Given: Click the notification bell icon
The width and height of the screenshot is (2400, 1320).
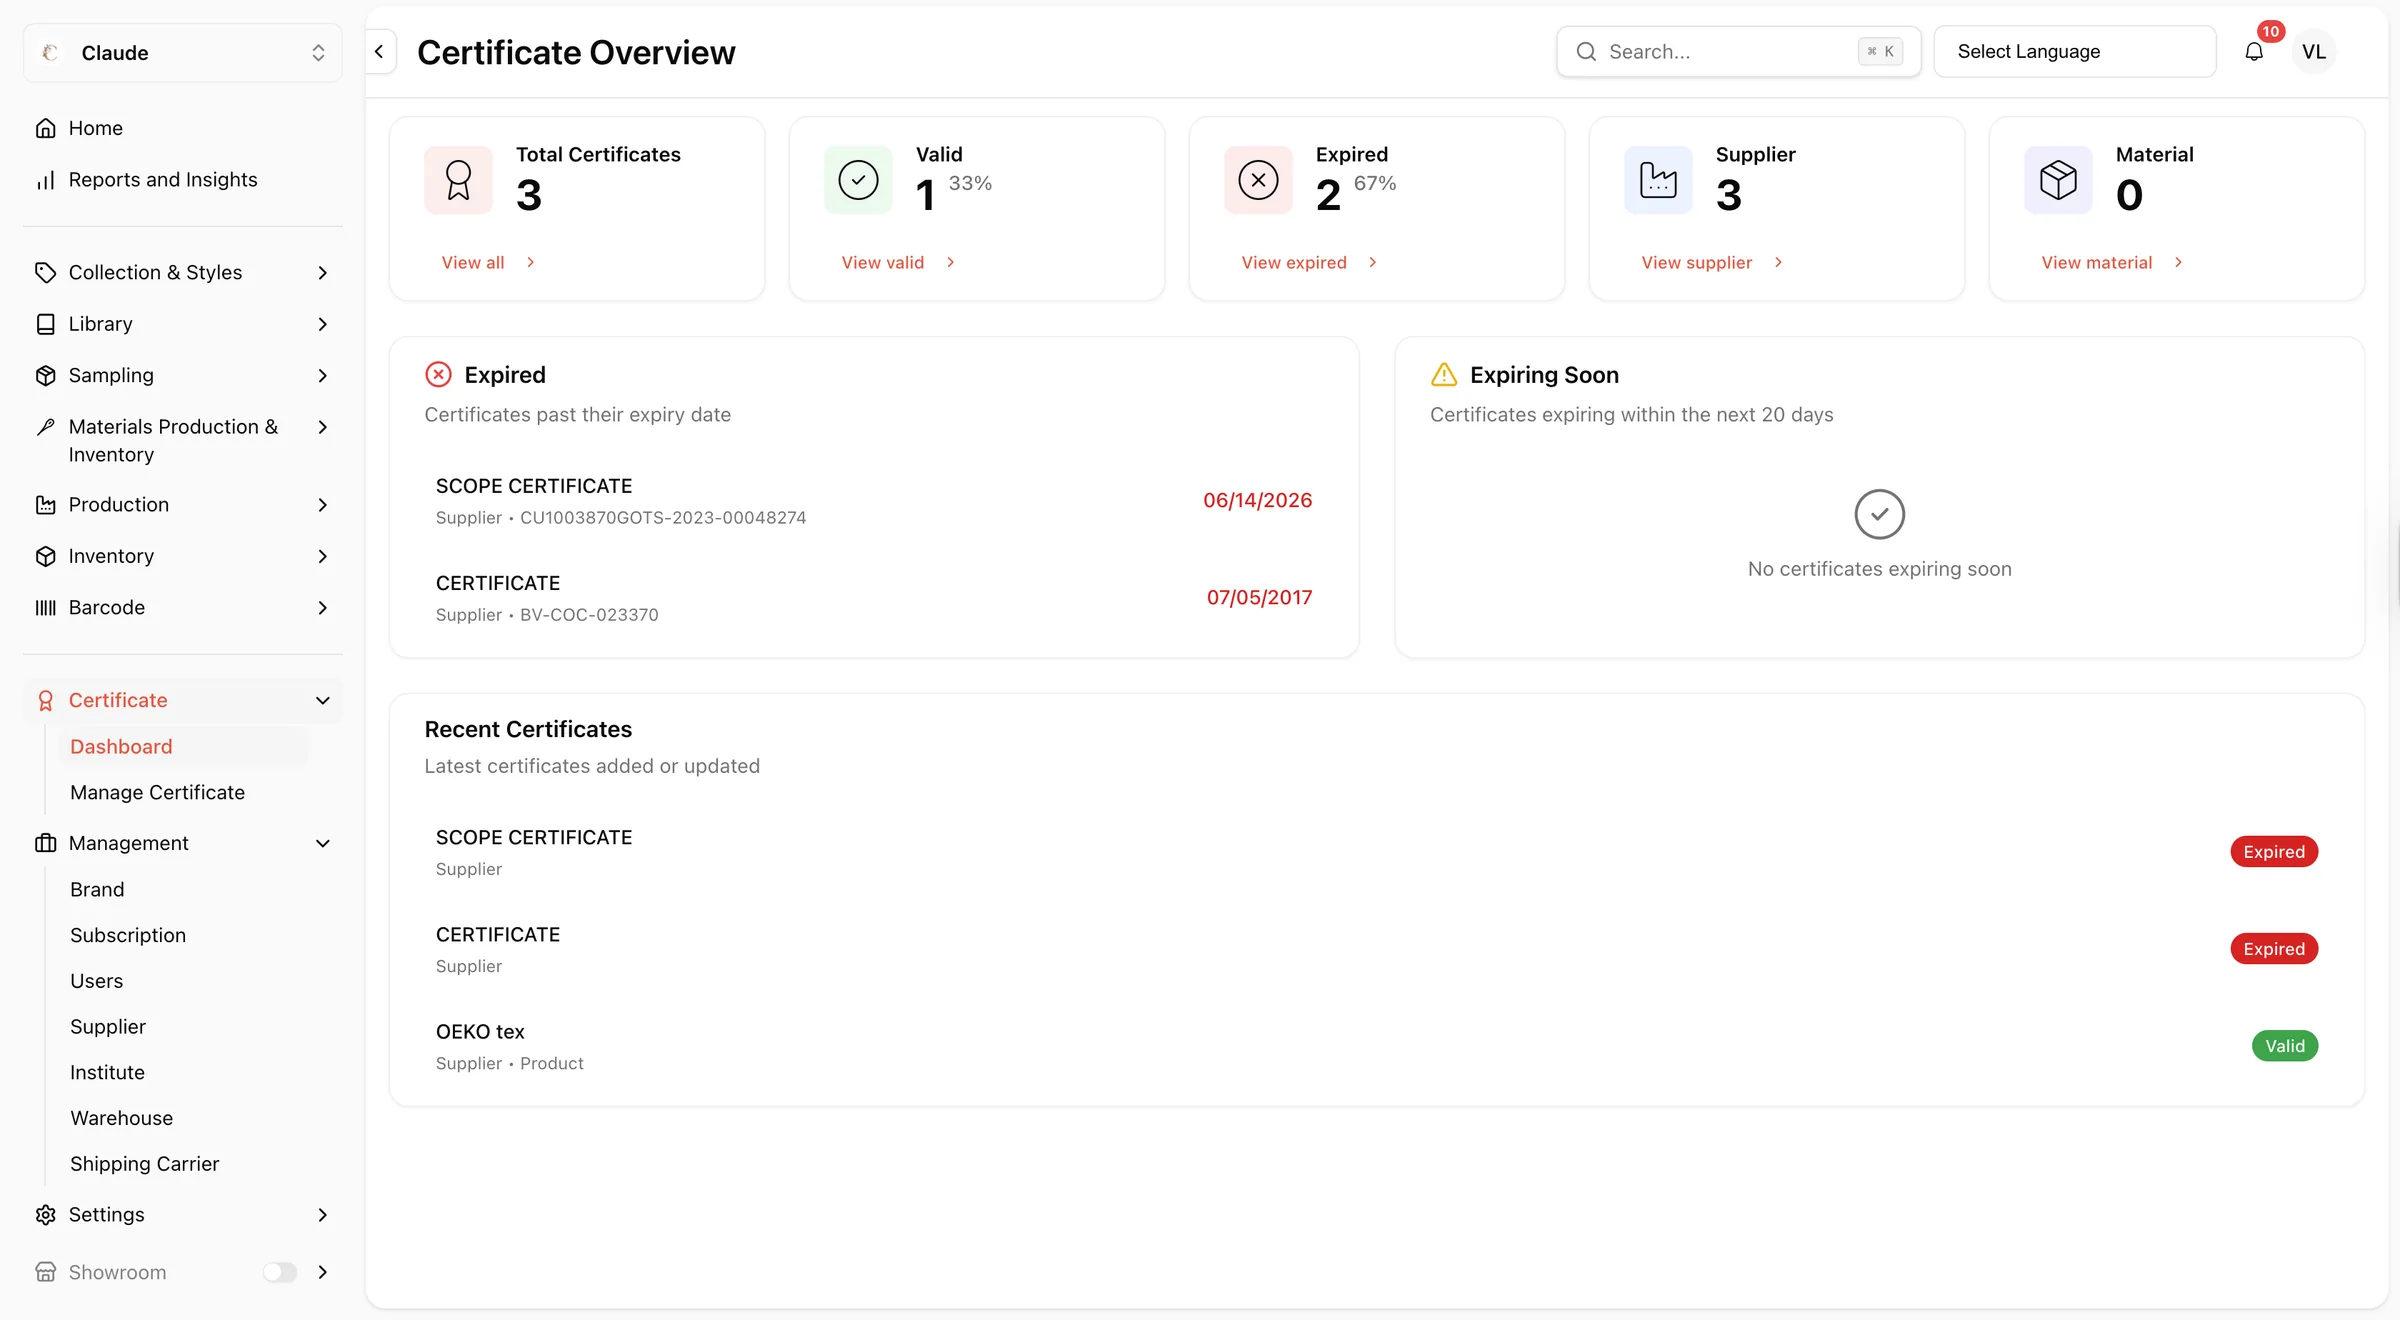Looking at the screenshot, I should (x=2254, y=52).
